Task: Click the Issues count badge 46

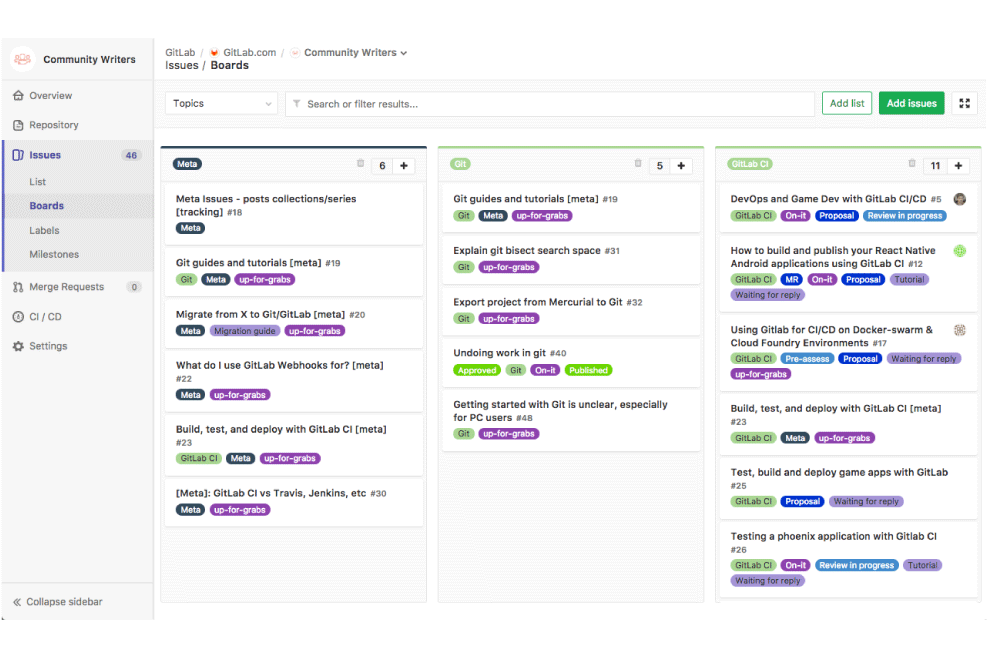Action: (131, 155)
